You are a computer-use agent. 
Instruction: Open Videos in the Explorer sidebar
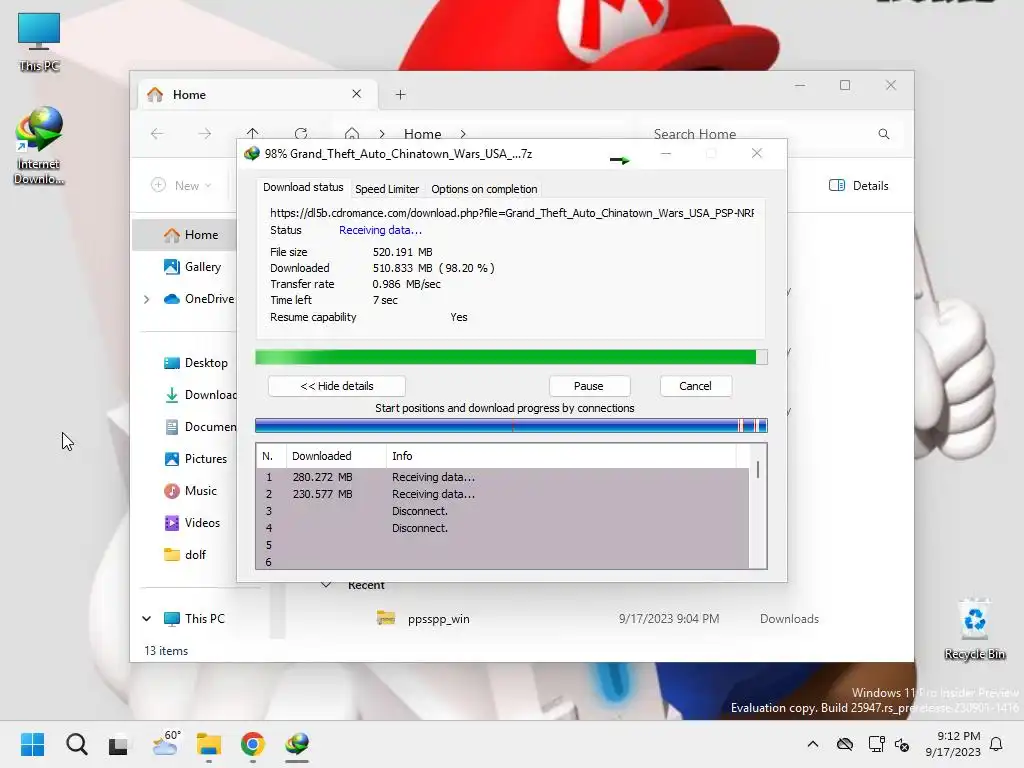pos(192,522)
